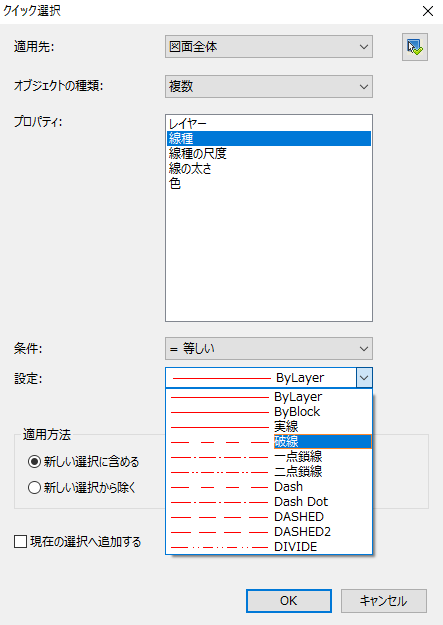Select 線の太さ property

tap(269, 169)
